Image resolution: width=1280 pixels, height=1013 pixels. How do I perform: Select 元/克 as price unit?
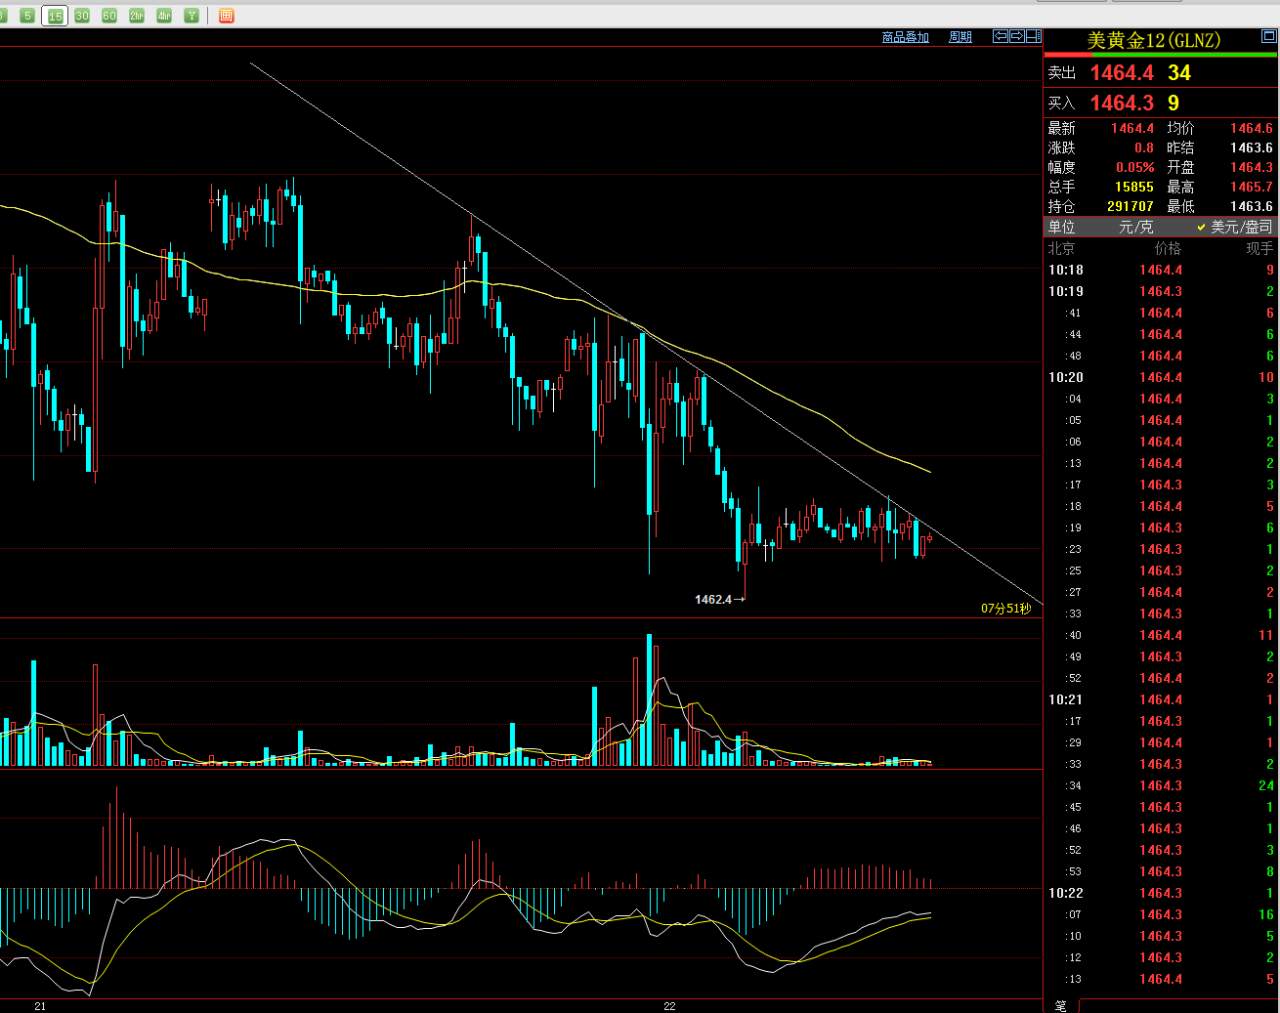[1135, 227]
